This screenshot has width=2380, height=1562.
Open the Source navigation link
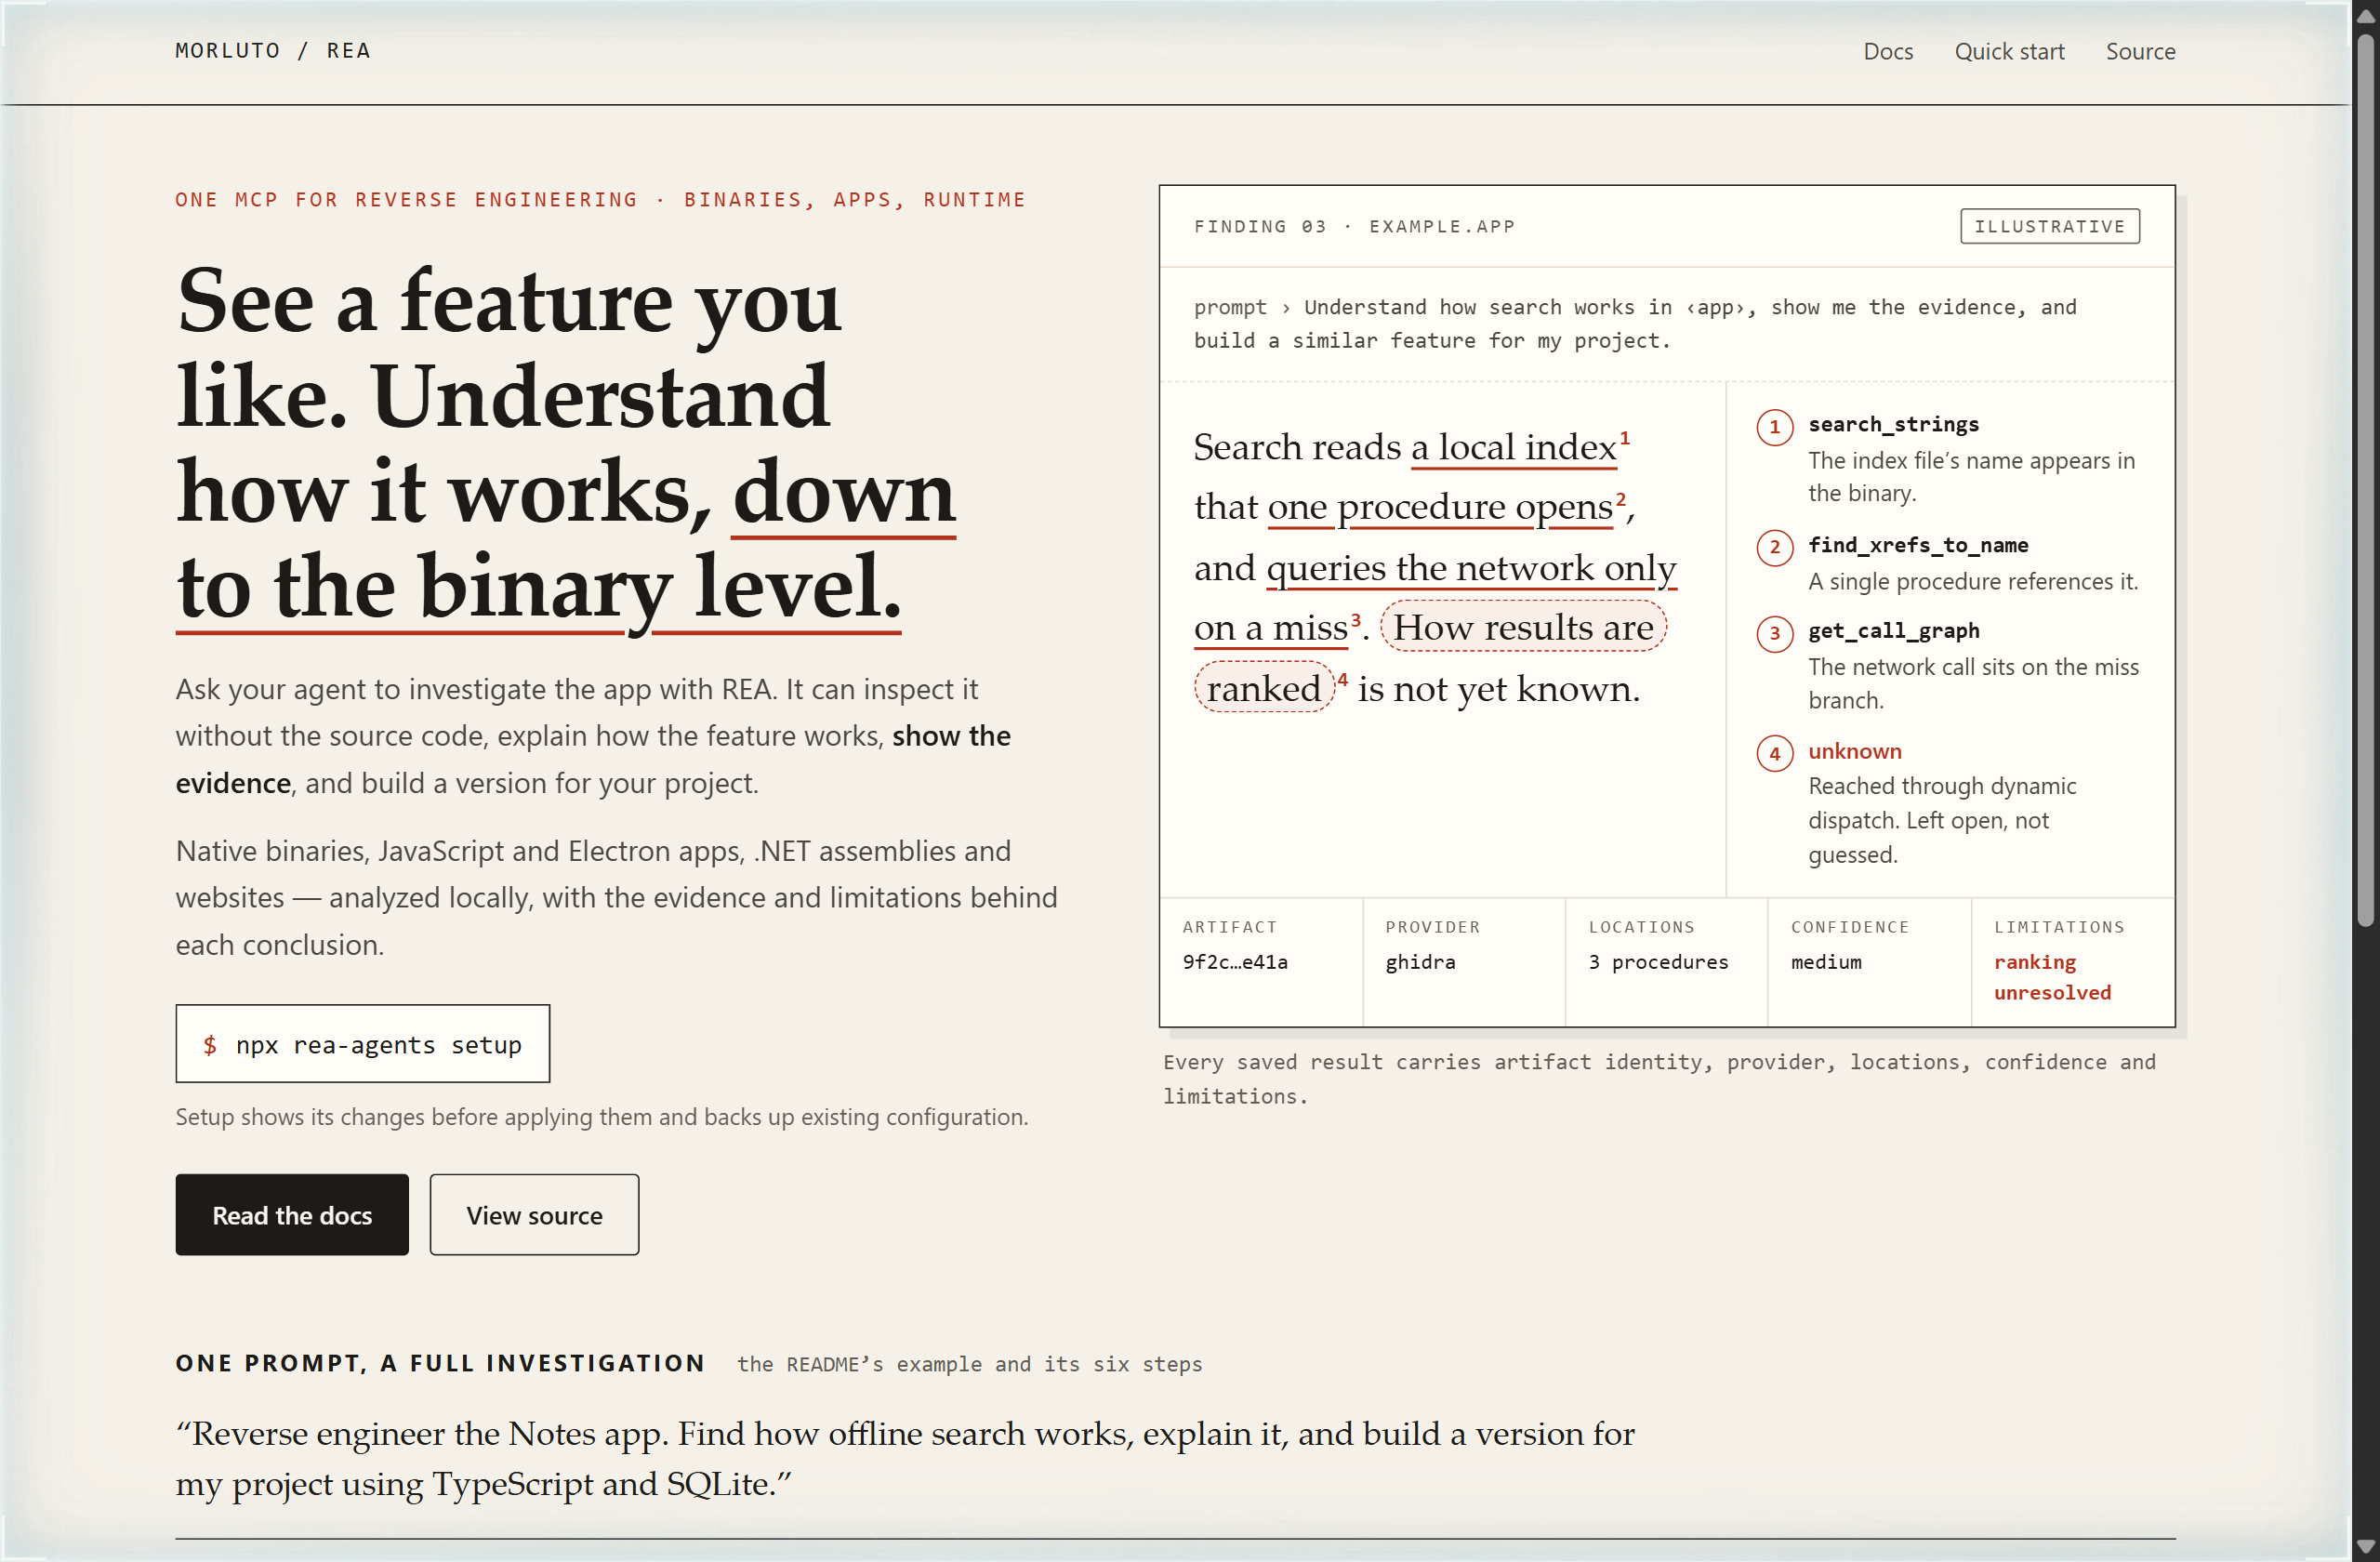2140,51
